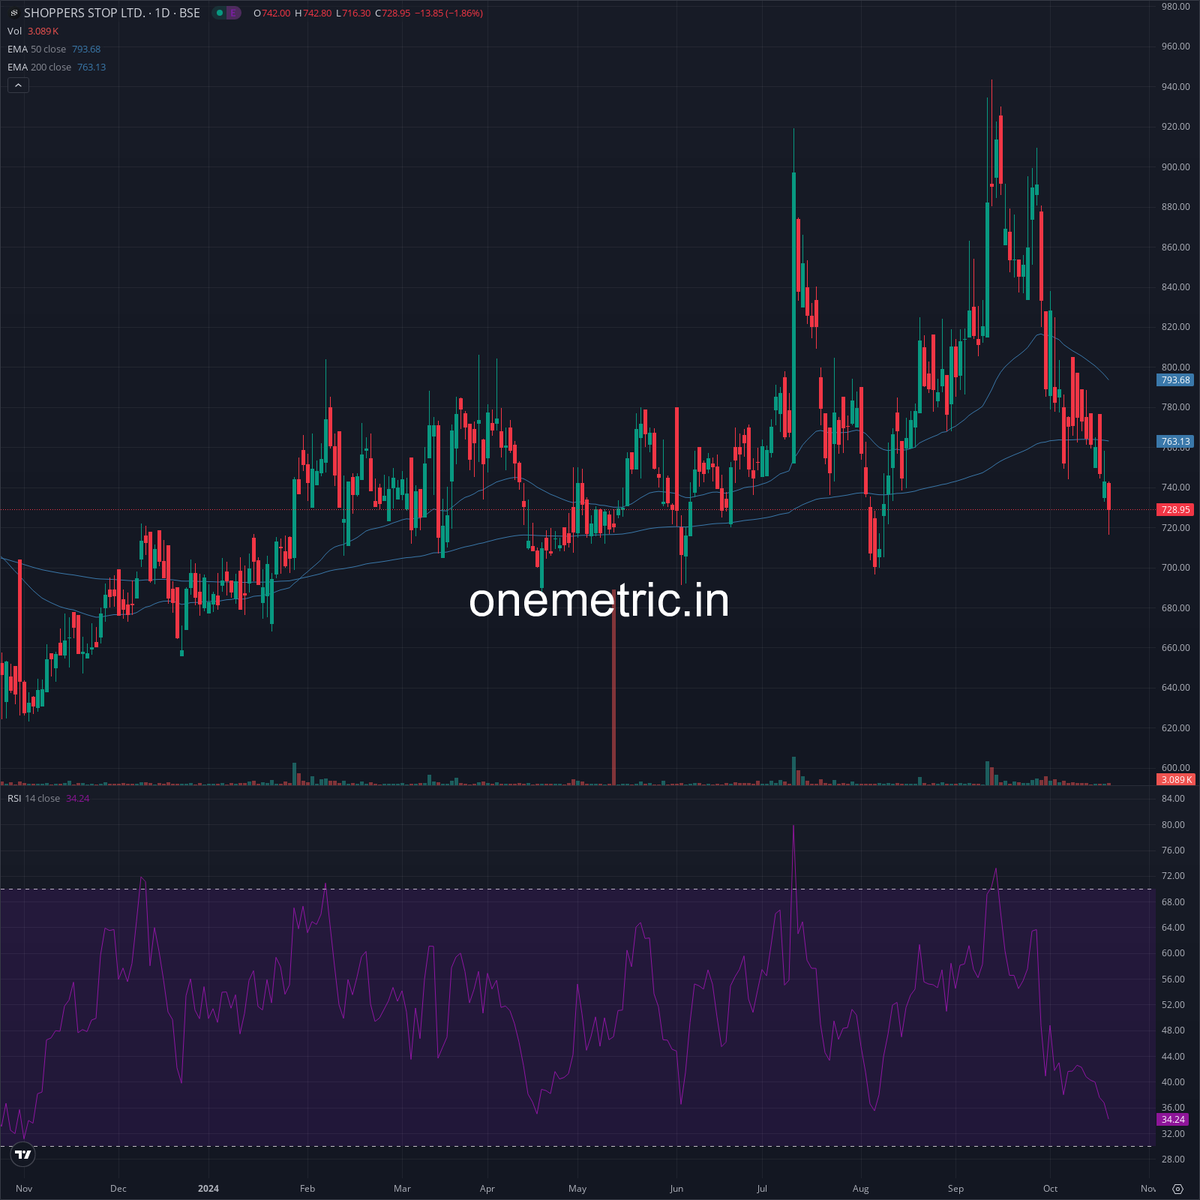This screenshot has height=1200, width=1200.
Task: Click the TradingView logo watermark
Action: pyautogui.click(x=23, y=1152)
